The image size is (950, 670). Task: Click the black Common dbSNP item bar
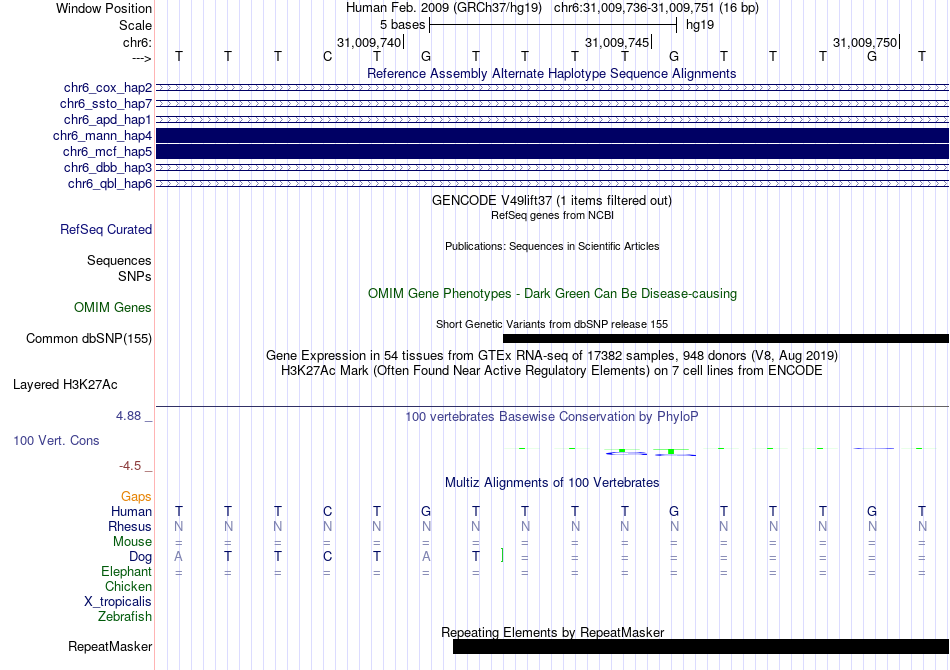tap(726, 339)
